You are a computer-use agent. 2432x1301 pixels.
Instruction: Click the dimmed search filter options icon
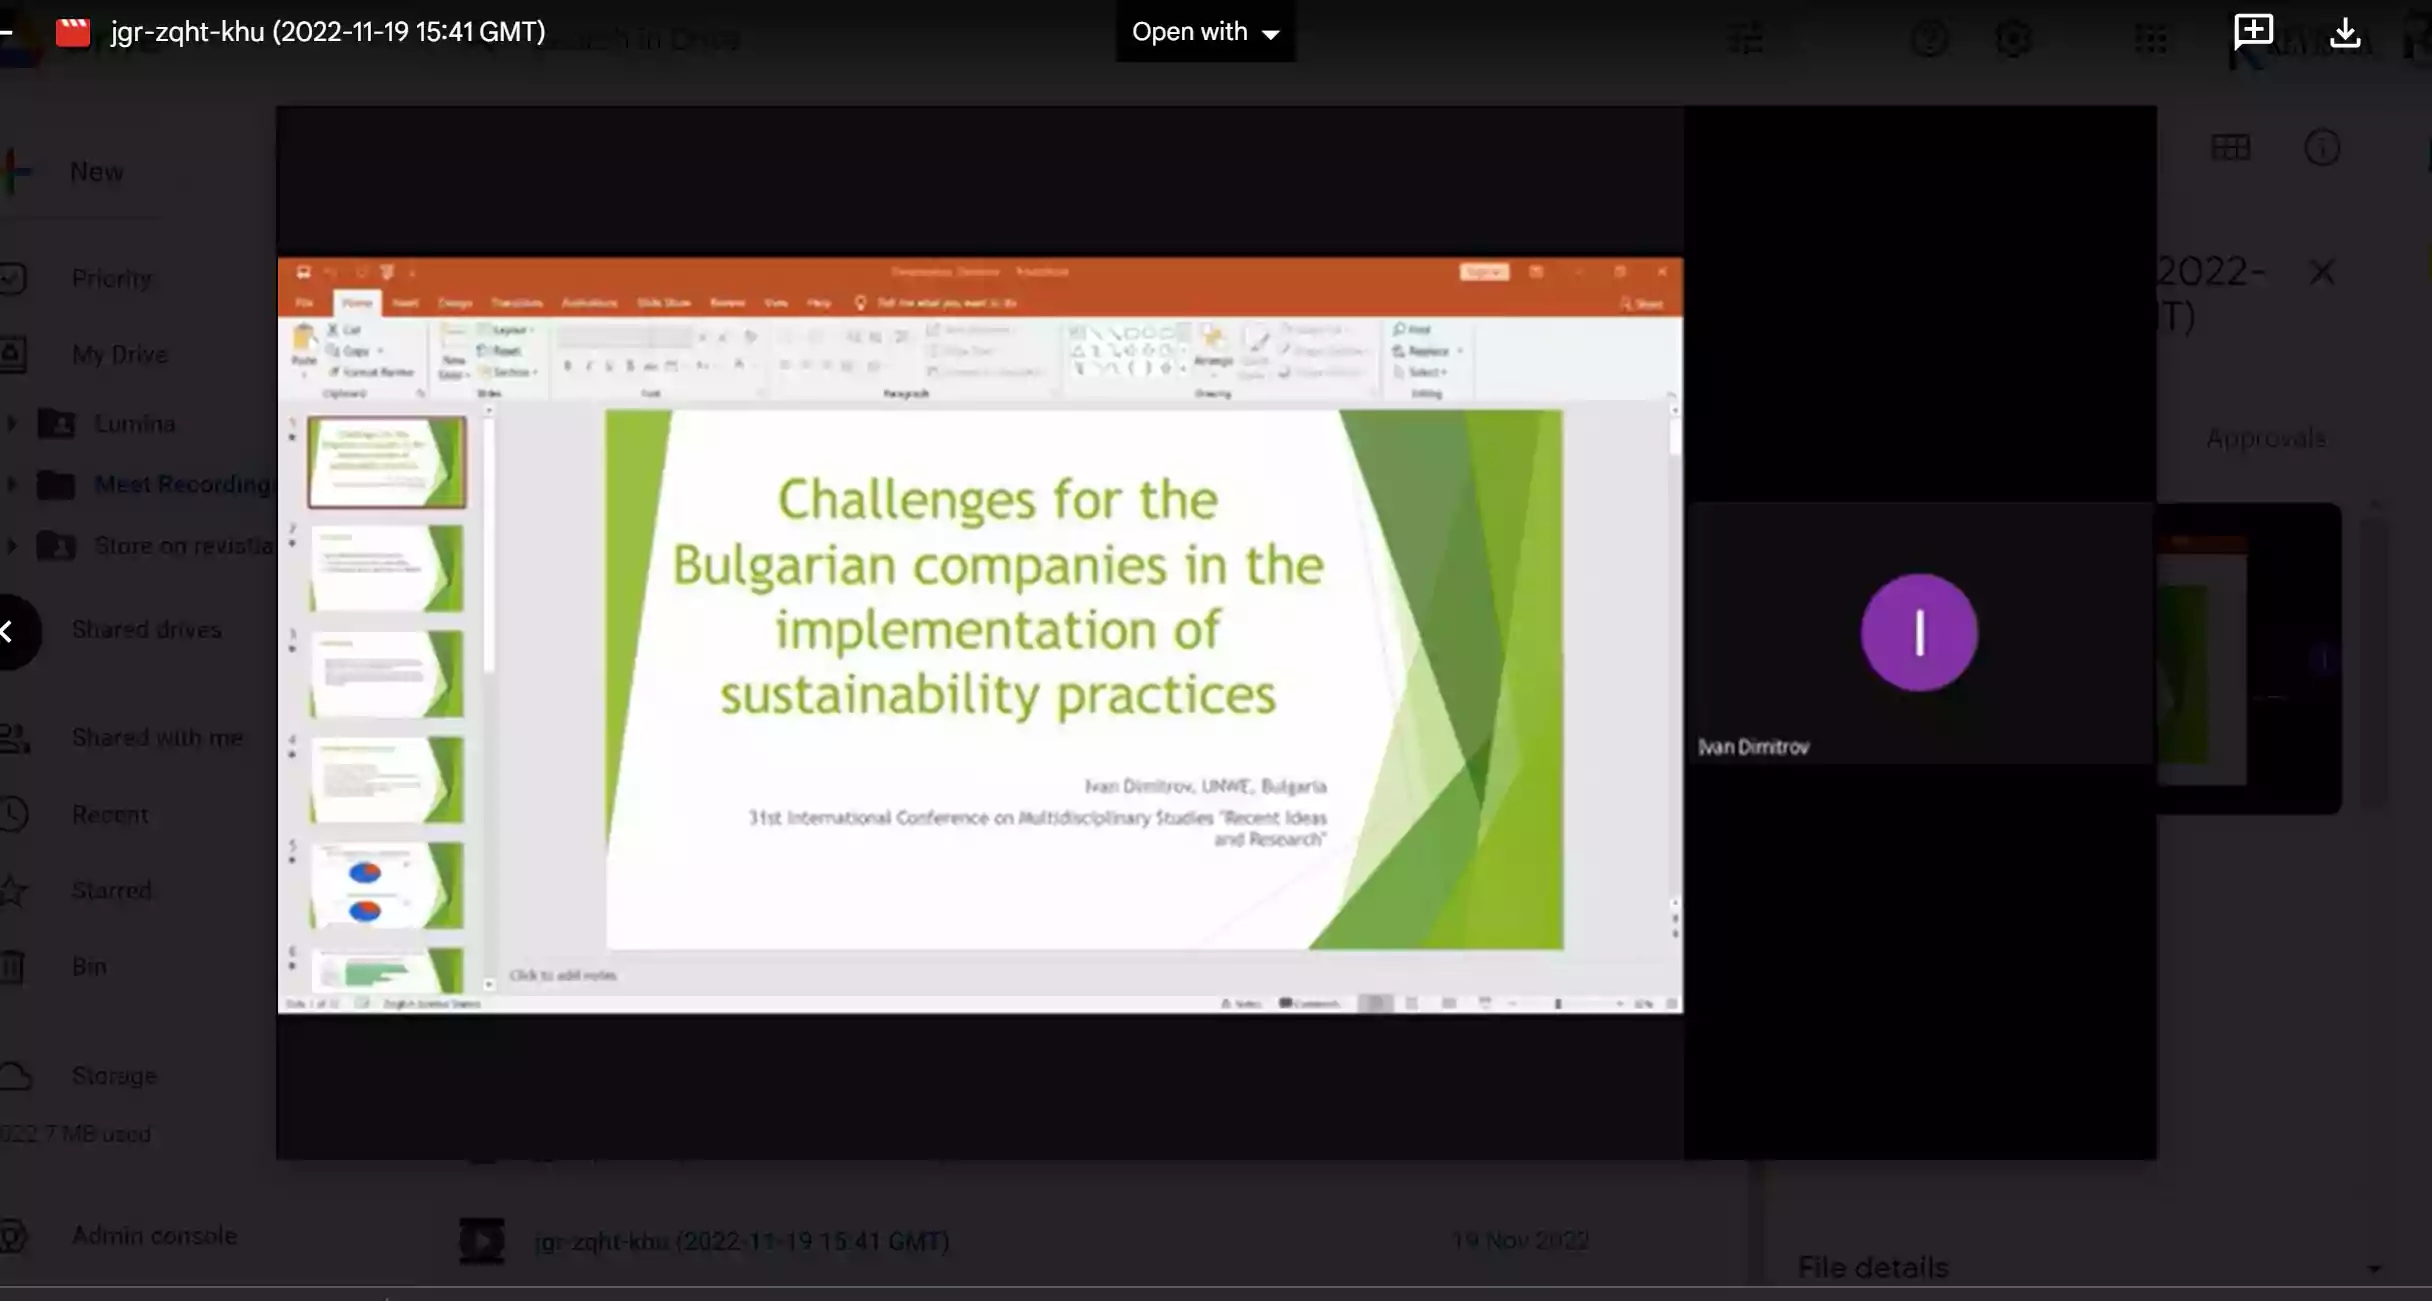click(1746, 40)
